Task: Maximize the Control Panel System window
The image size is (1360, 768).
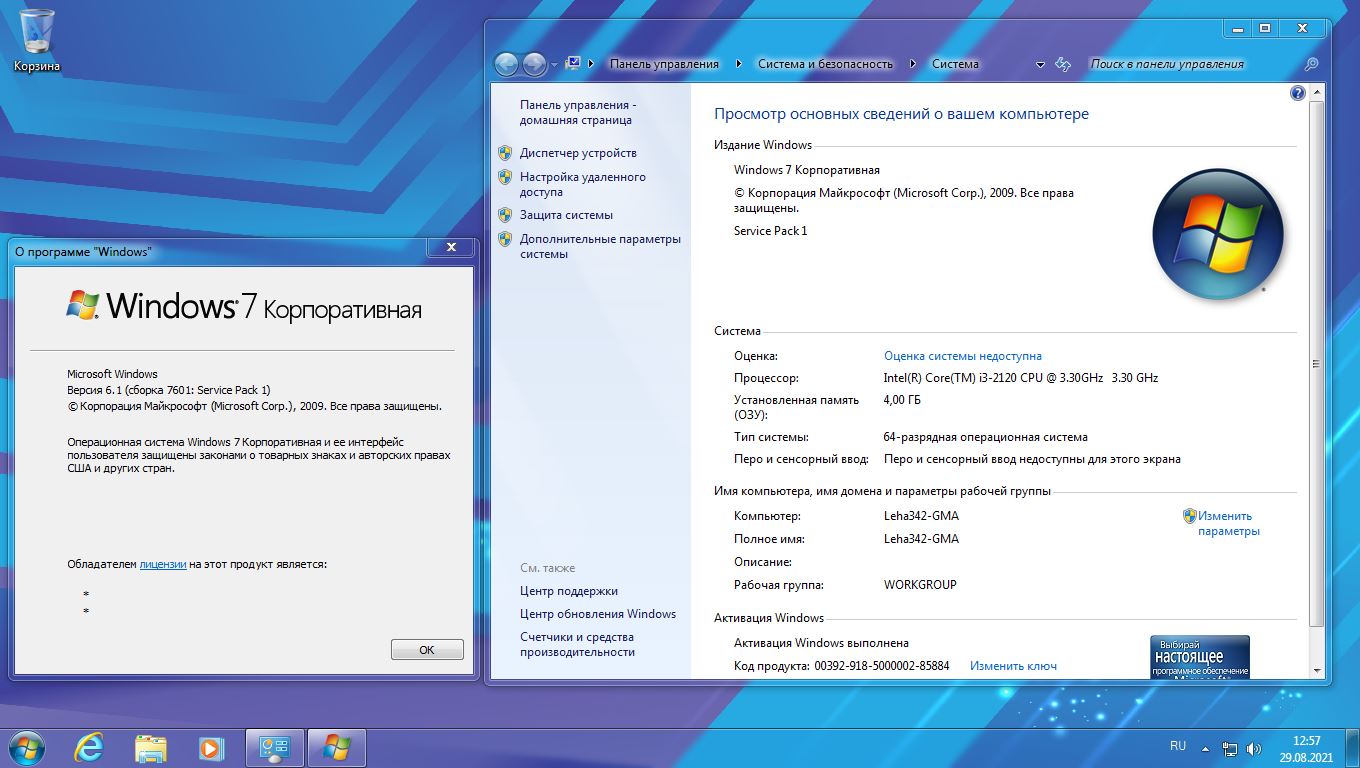Action: pyautogui.click(x=1264, y=29)
